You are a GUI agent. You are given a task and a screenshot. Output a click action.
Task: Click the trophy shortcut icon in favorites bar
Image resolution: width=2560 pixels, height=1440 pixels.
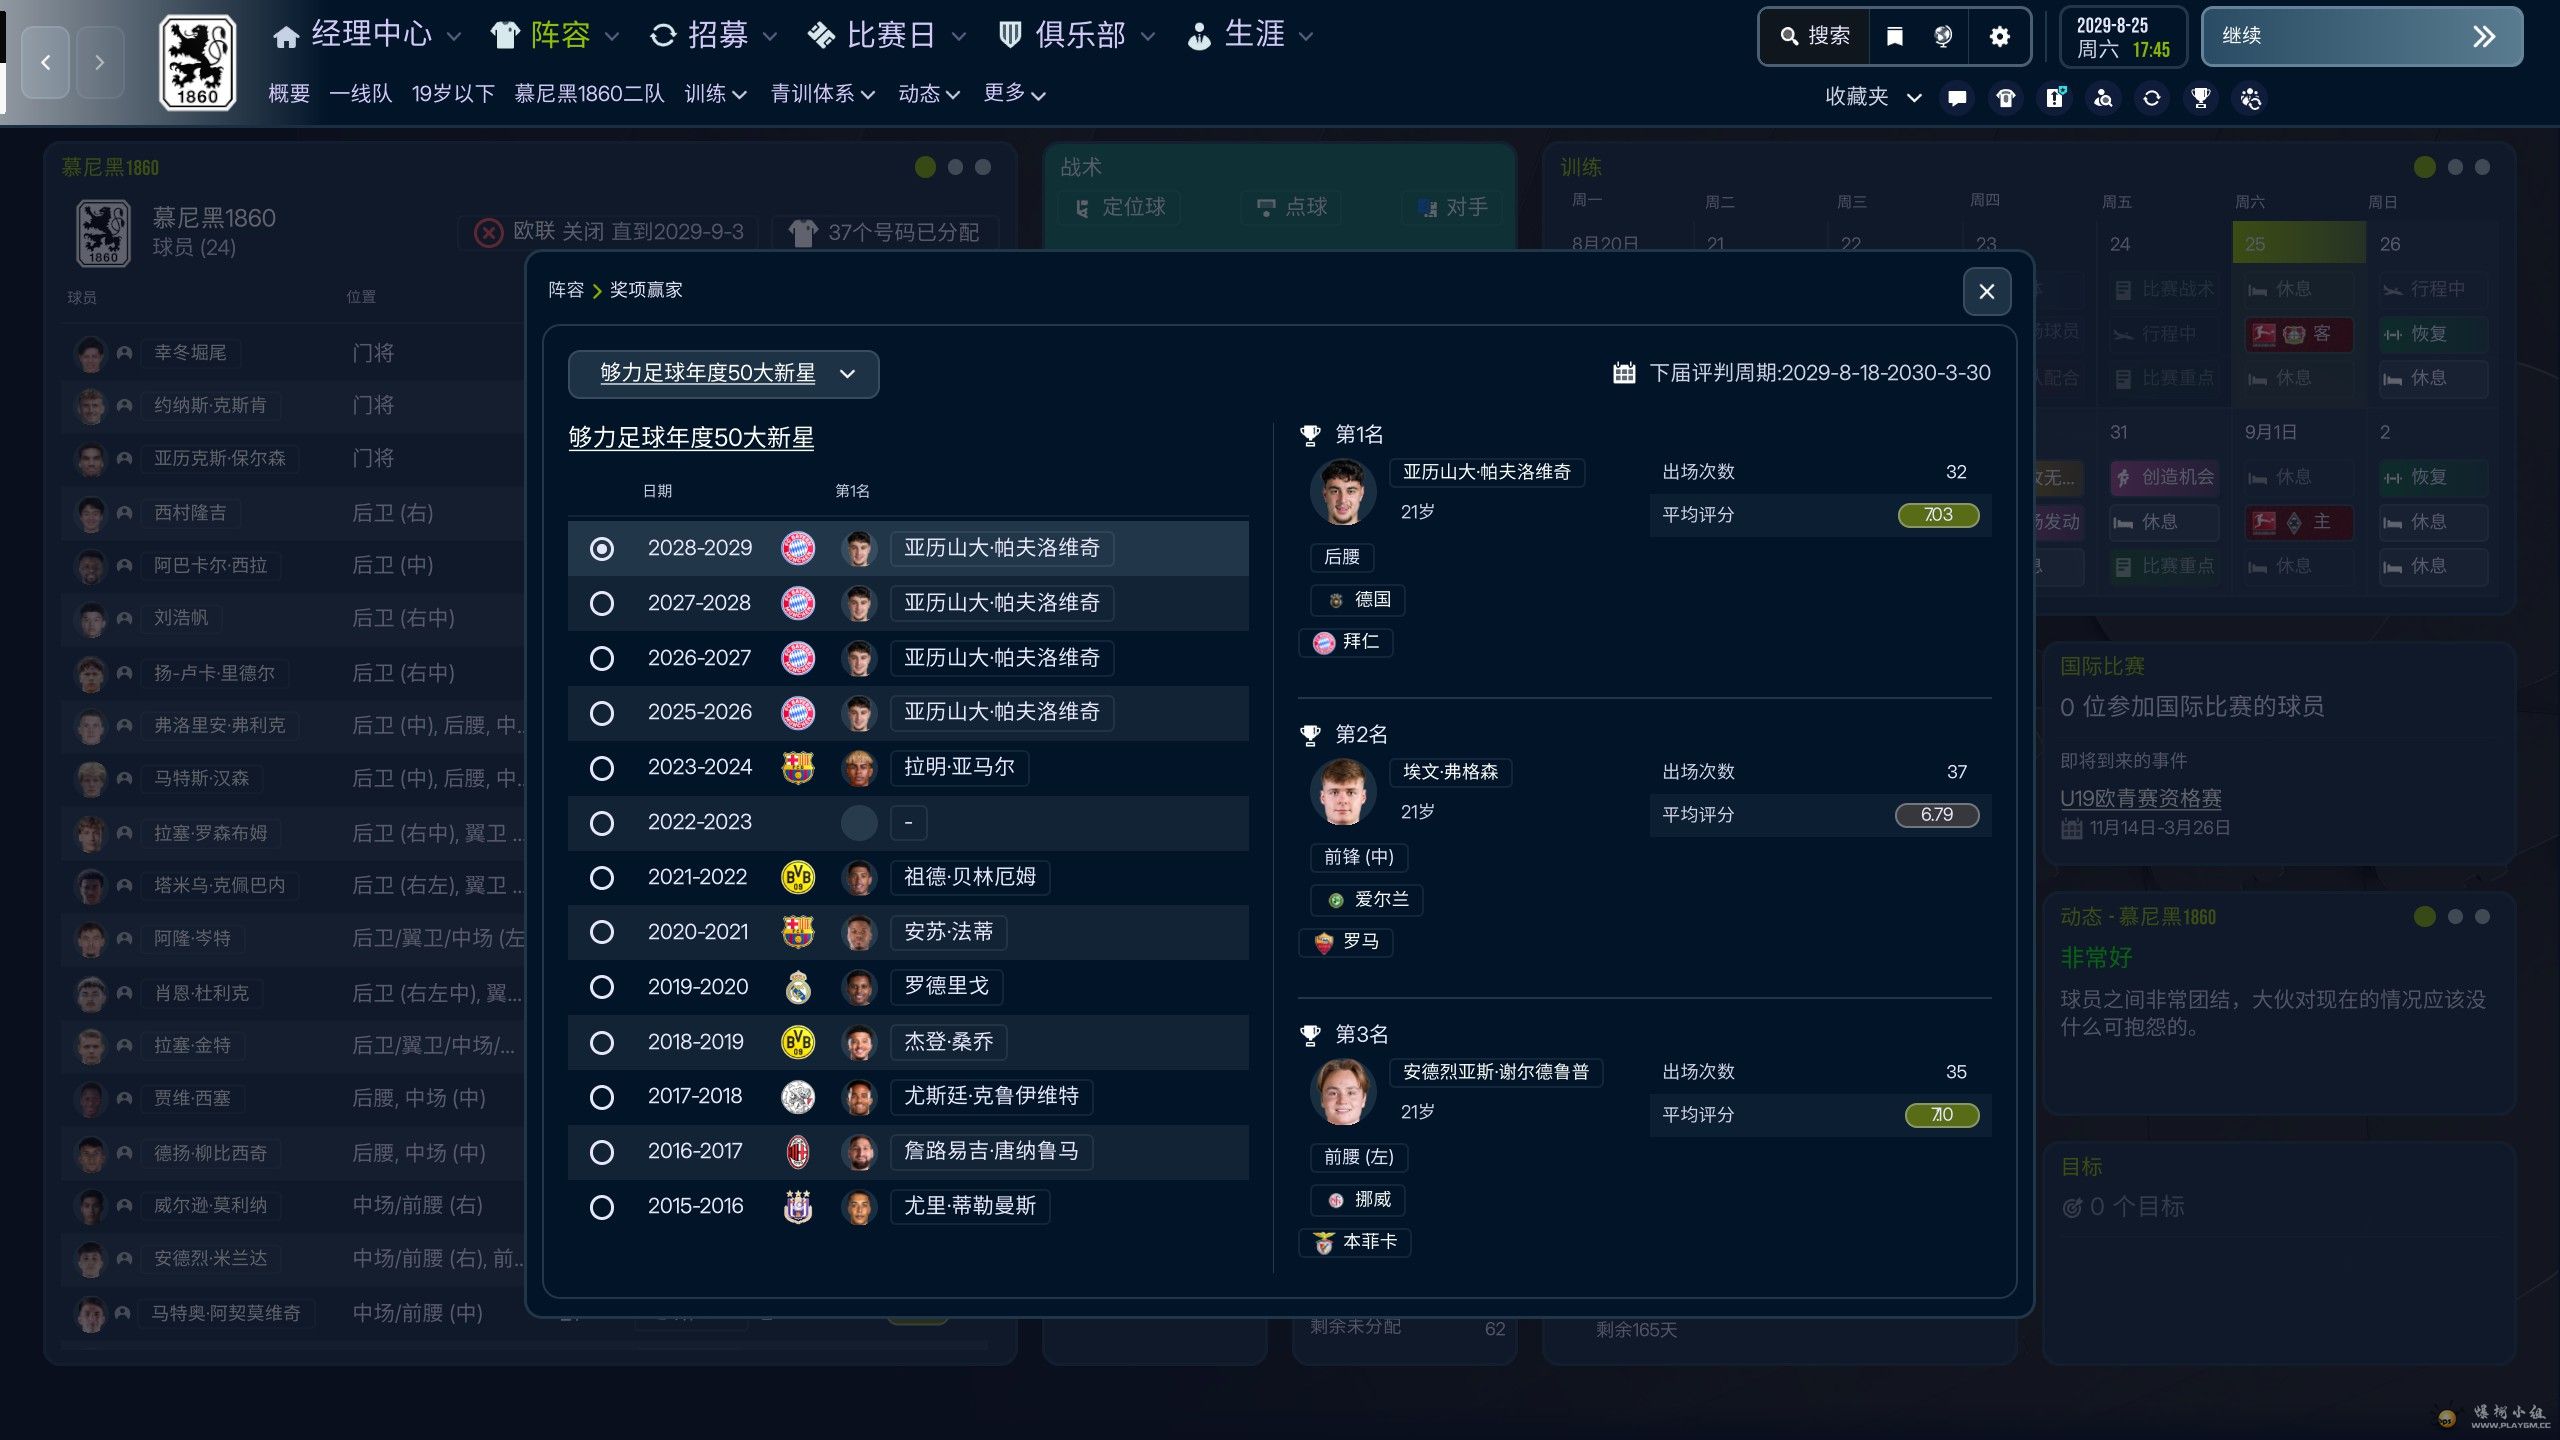[2200, 98]
